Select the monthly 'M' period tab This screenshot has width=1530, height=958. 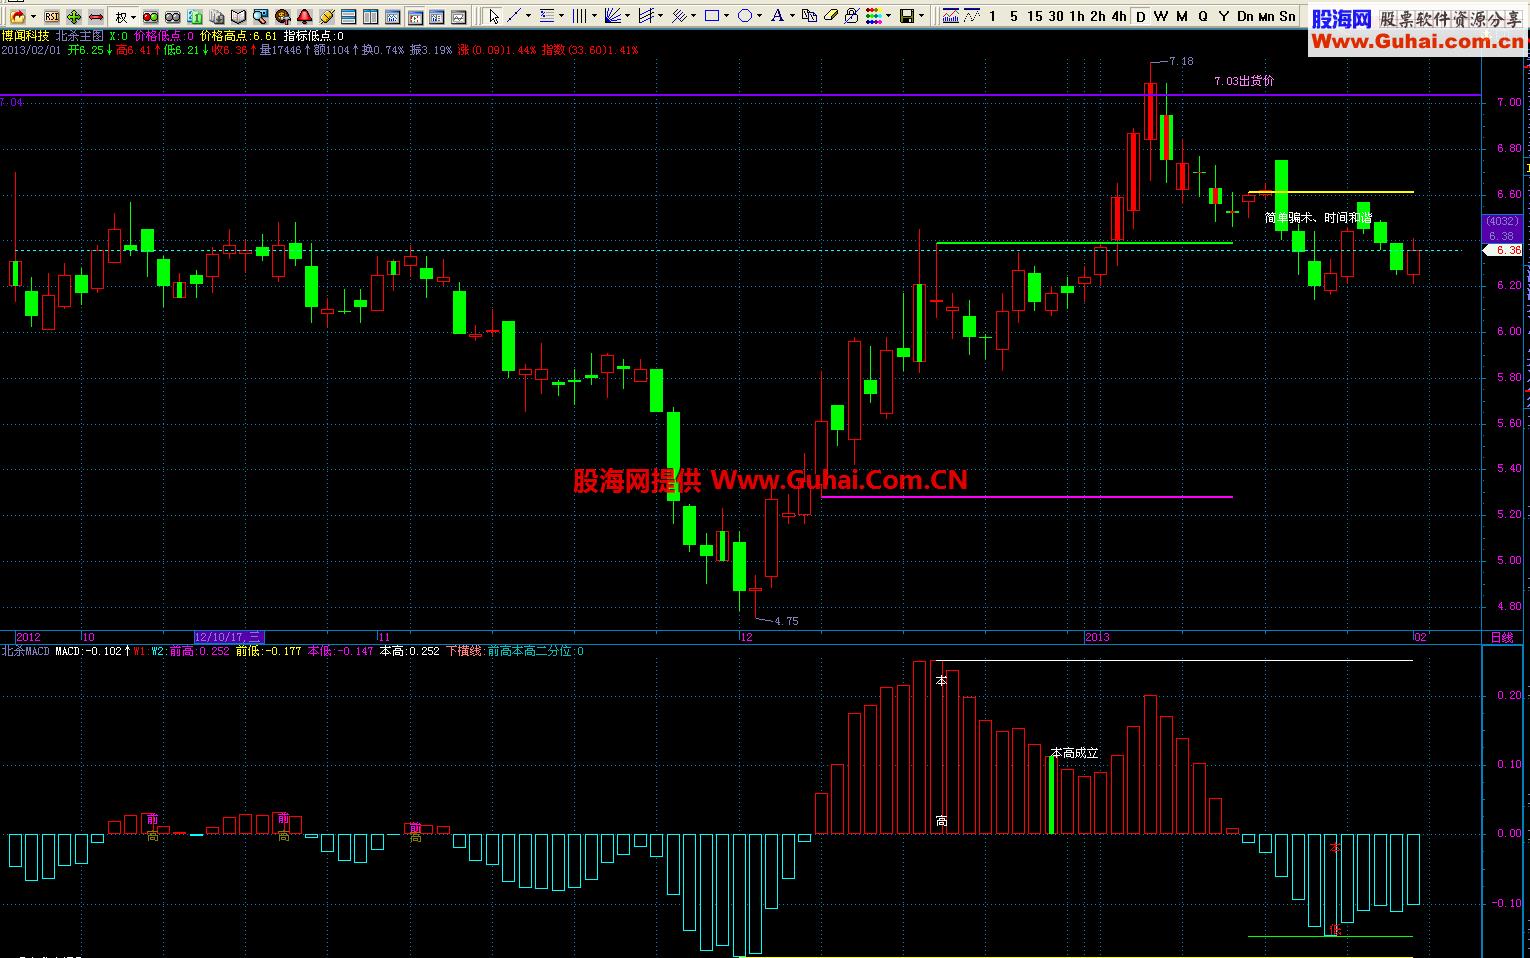tap(1181, 16)
